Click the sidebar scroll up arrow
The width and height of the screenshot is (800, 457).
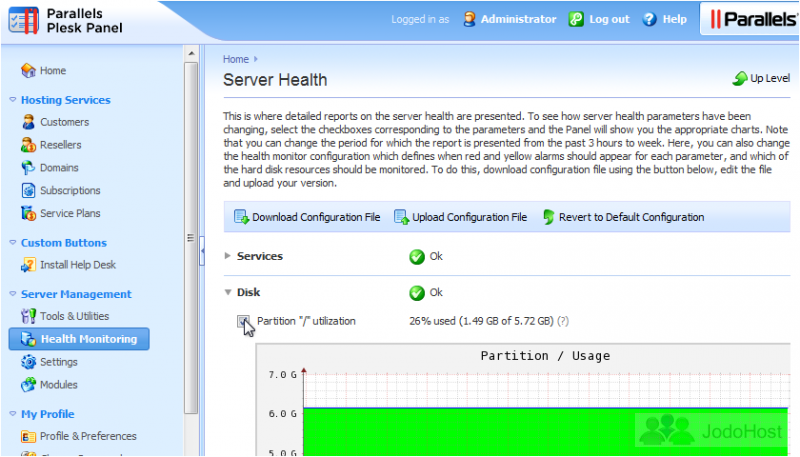191,53
